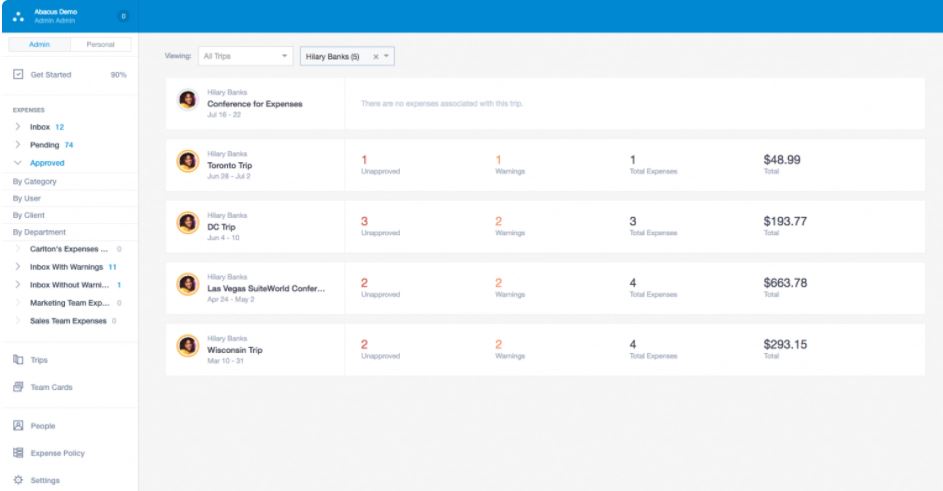The height and width of the screenshot is (491, 943).
Task: Open the Hilary Banks user dropdown arrow
Action: coord(387,56)
